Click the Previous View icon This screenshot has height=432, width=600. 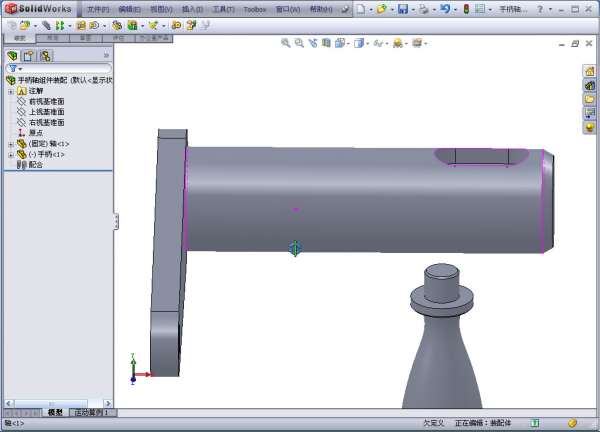[x=313, y=43]
